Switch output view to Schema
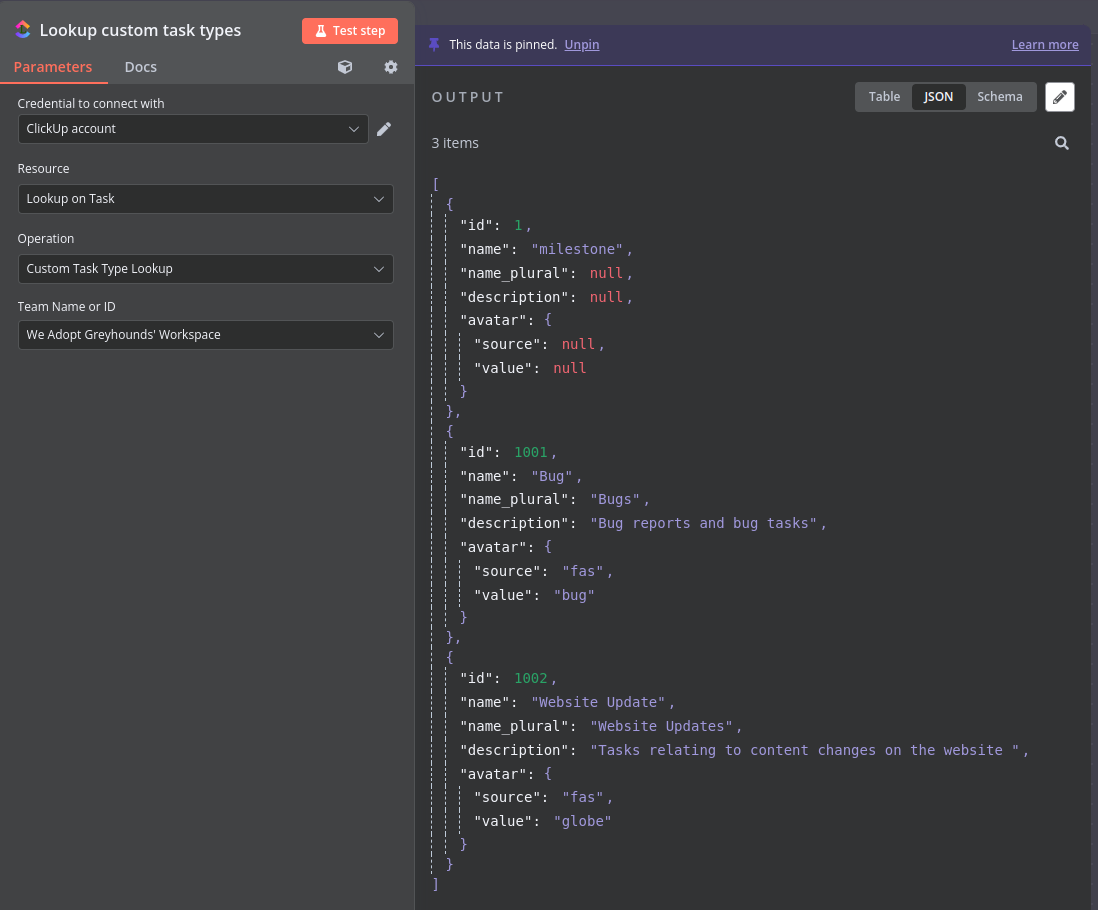The height and width of the screenshot is (910, 1098). pyautogui.click(x=999, y=97)
